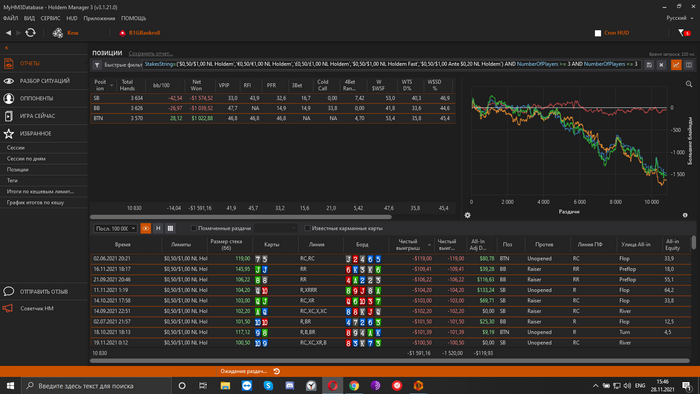Click the grid view icon in the hands panel
Screen dimensions: 700x394
pos(170,228)
